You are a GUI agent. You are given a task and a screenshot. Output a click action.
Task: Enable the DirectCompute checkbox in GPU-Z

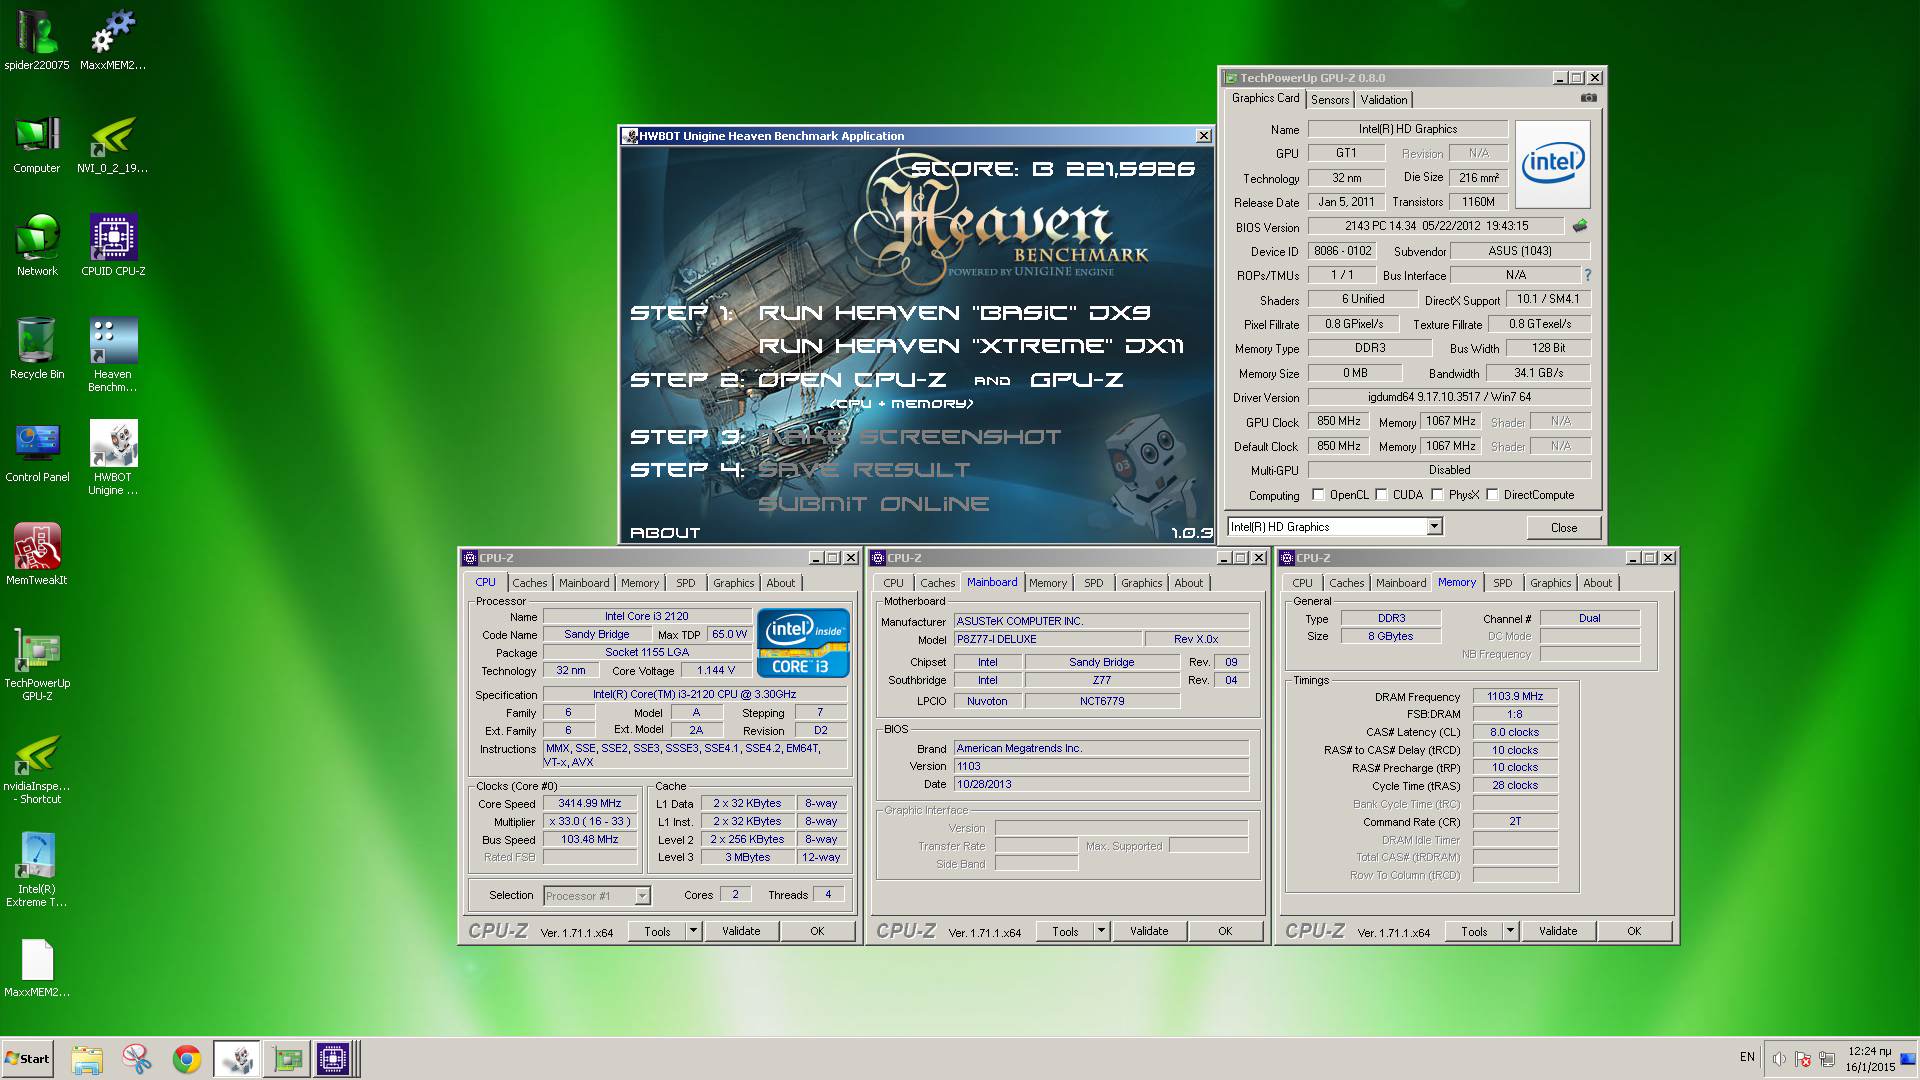pos(1492,495)
